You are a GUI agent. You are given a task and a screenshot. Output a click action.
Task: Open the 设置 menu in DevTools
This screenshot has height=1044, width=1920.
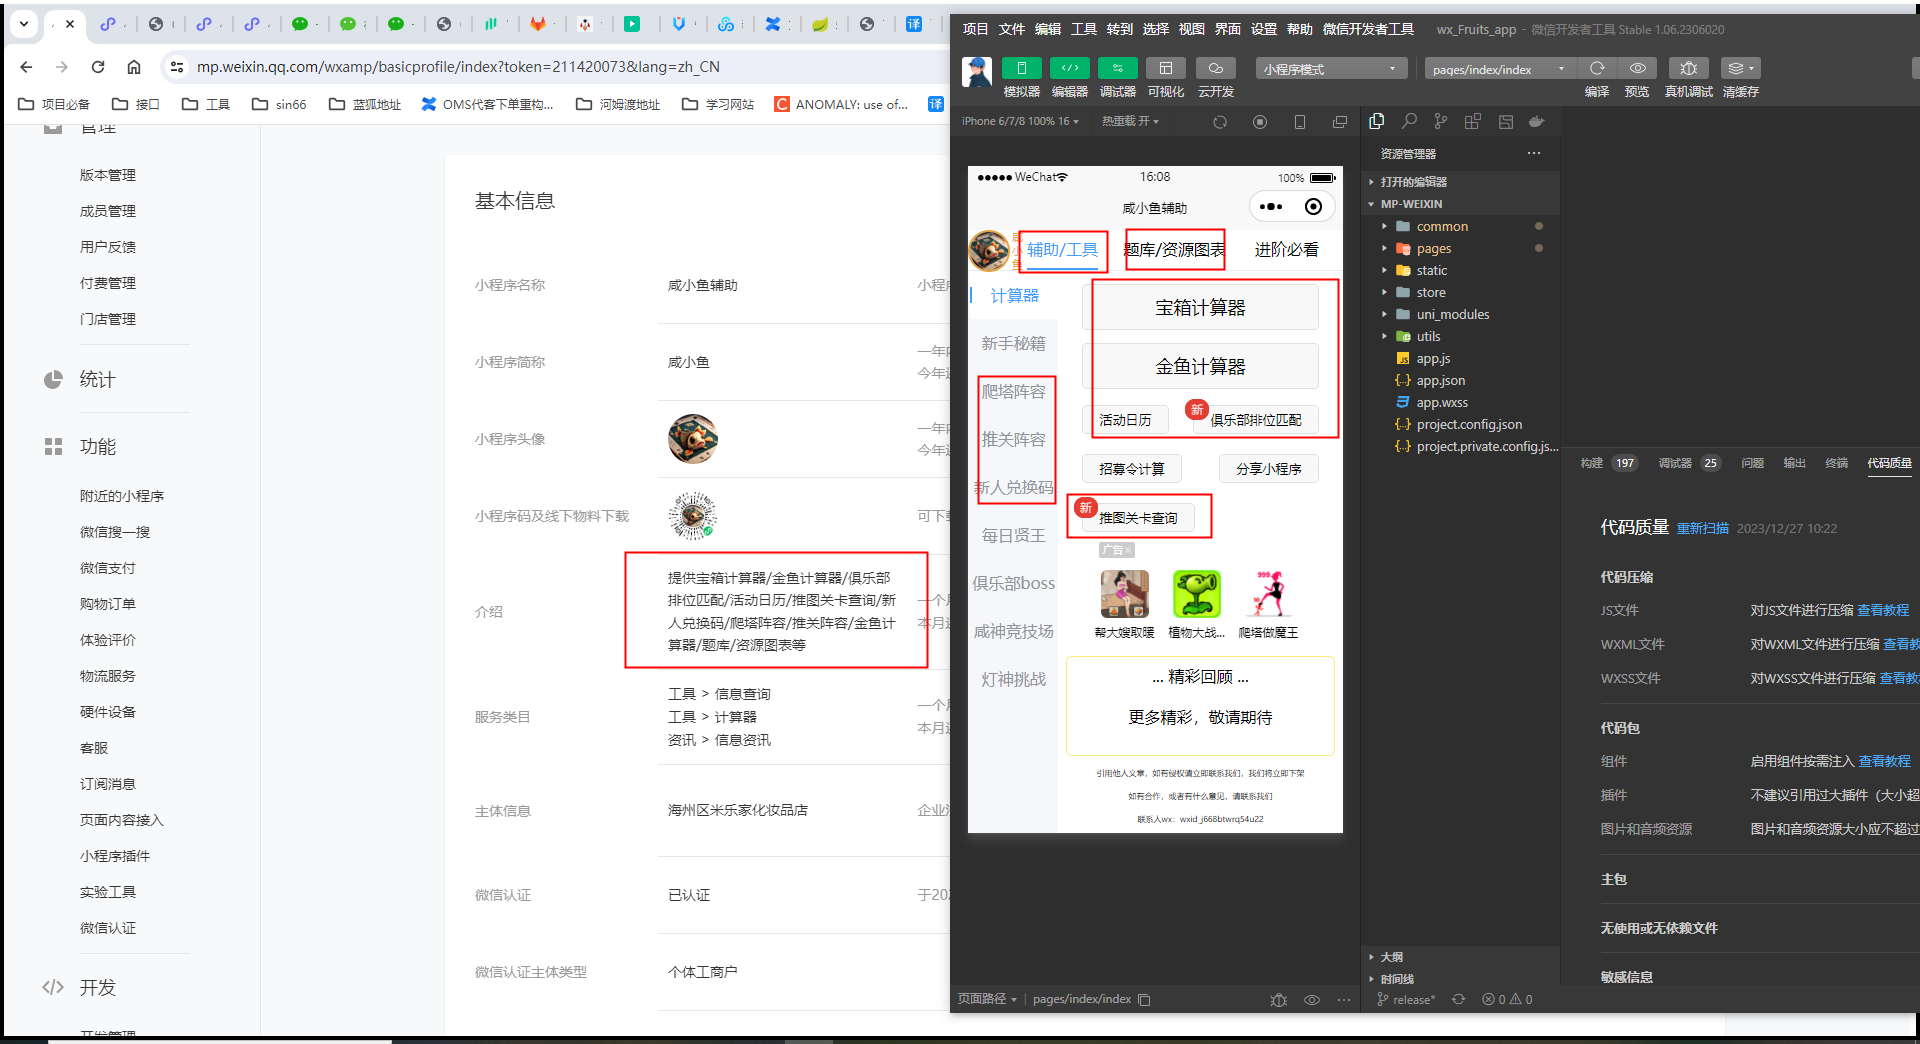coord(1264,29)
